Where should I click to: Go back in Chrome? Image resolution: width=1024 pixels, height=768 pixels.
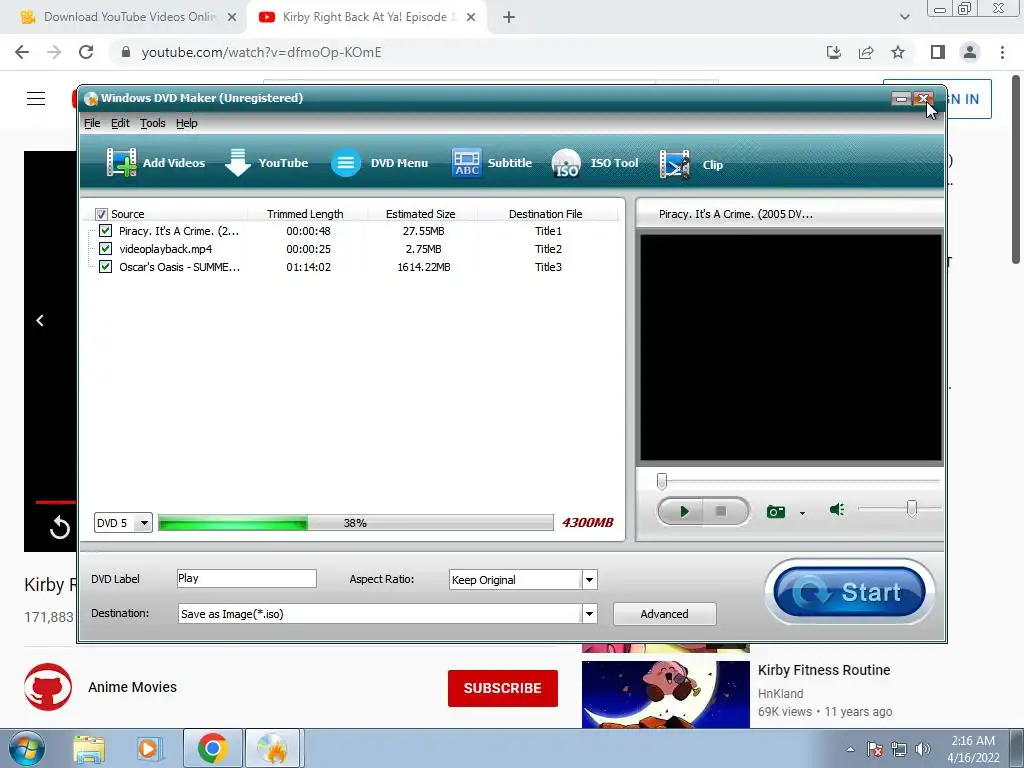pos(22,52)
